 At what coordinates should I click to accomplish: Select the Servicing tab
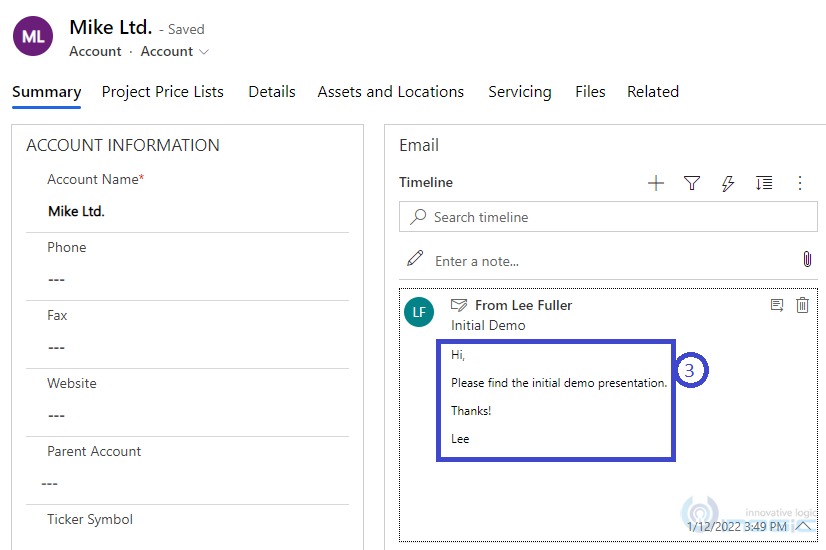pos(520,92)
